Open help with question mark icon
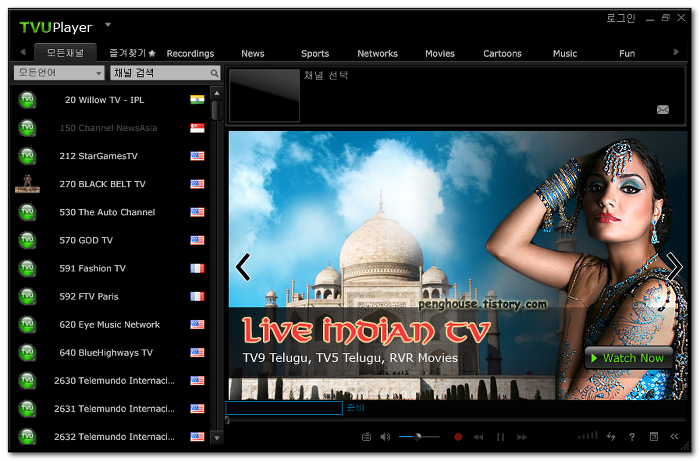Viewport: 700px width, 461px height. click(x=632, y=437)
